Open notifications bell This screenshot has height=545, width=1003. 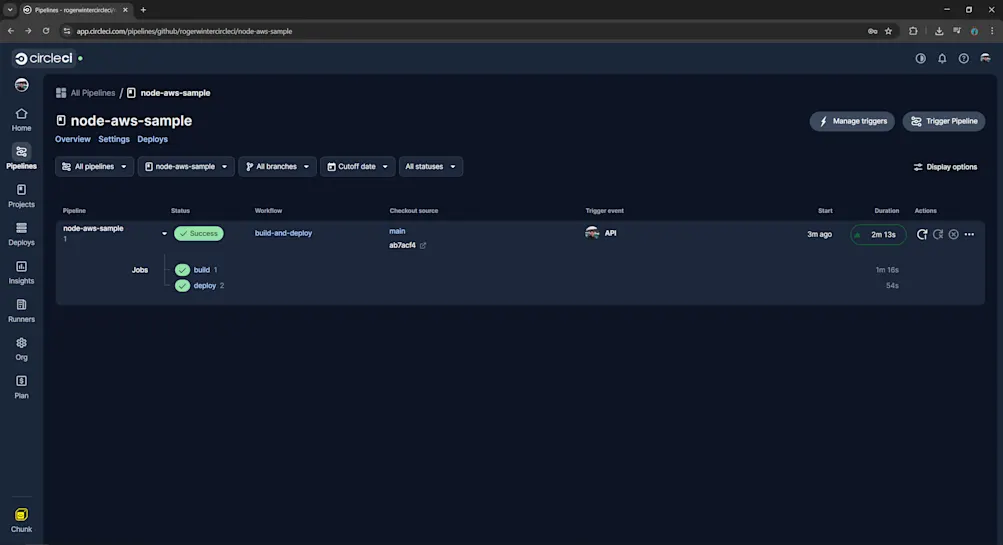click(x=942, y=58)
